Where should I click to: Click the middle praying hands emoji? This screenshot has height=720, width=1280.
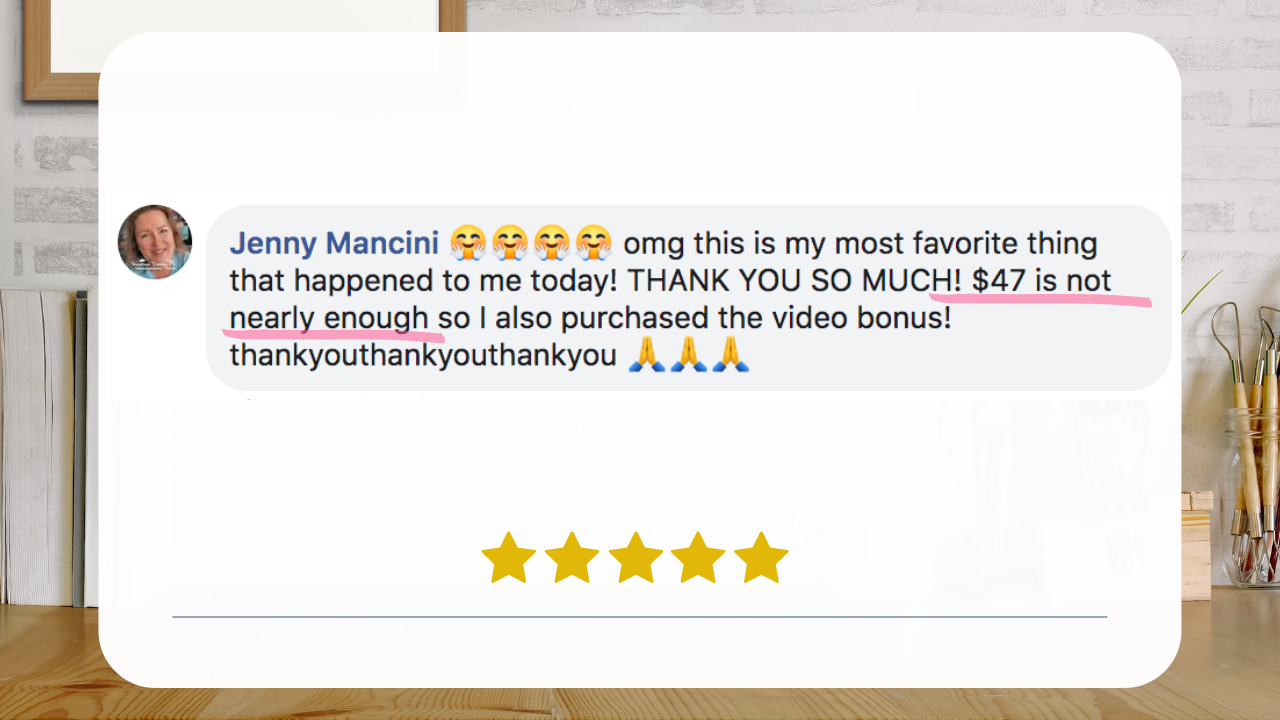[x=688, y=355]
